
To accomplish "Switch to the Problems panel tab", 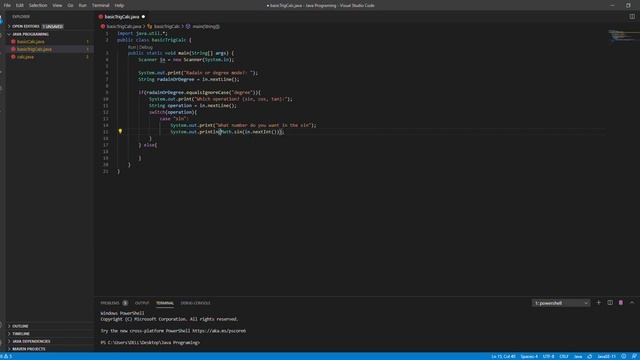I will tap(110, 303).
